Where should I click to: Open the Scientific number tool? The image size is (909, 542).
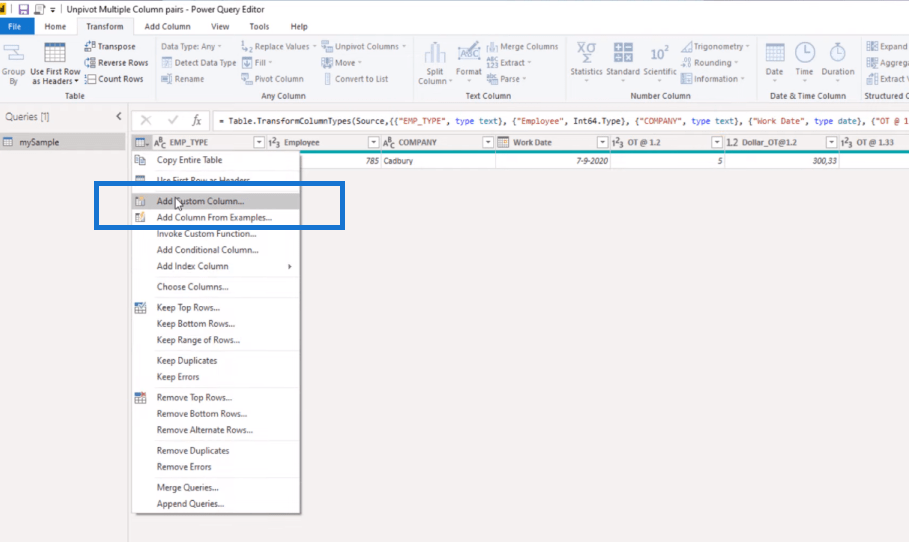point(660,63)
